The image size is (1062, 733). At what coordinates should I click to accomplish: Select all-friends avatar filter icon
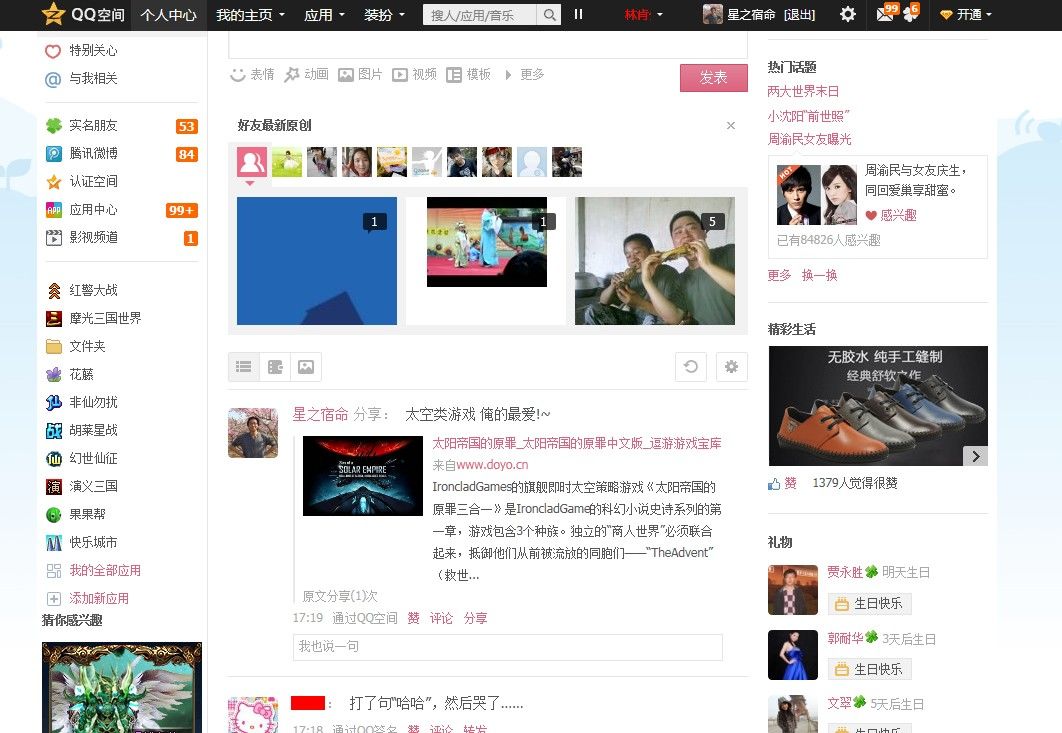point(251,163)
